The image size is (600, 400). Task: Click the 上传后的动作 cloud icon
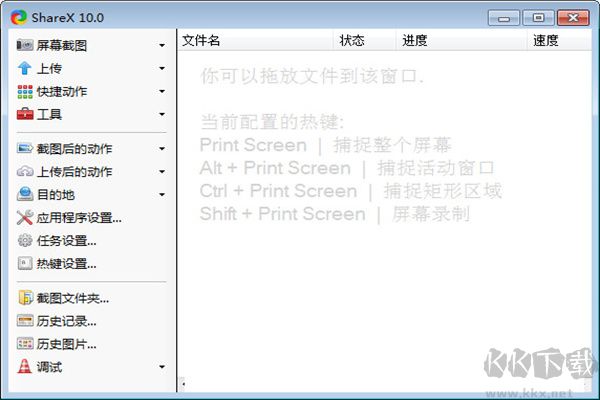(25, 171)
